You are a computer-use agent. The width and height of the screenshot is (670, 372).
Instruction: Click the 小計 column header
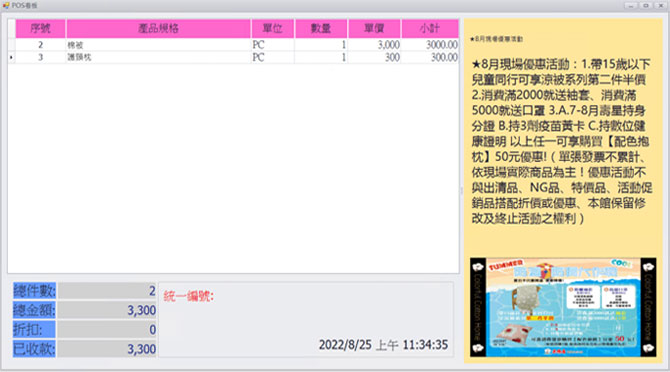pos(430,29)
